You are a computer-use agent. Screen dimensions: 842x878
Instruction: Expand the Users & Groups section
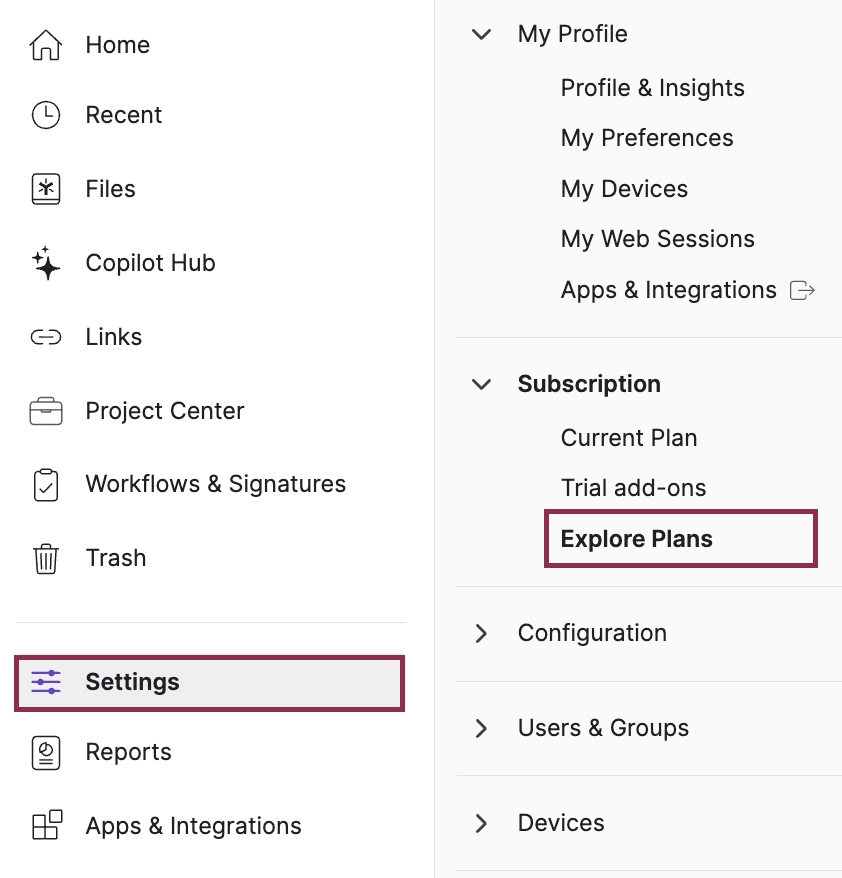click(482, 728)
